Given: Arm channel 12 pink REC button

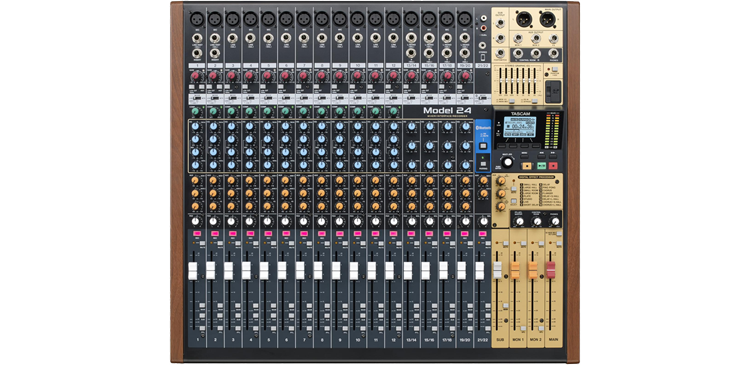Looking at the screenshot, I should click(x=393, y=233).
